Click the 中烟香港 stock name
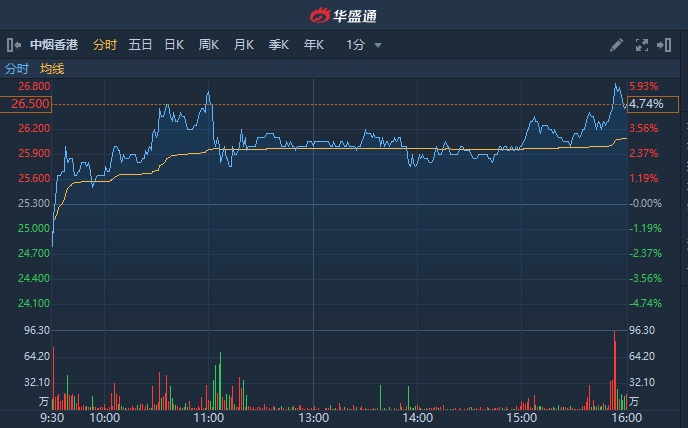 pos(55,45)
